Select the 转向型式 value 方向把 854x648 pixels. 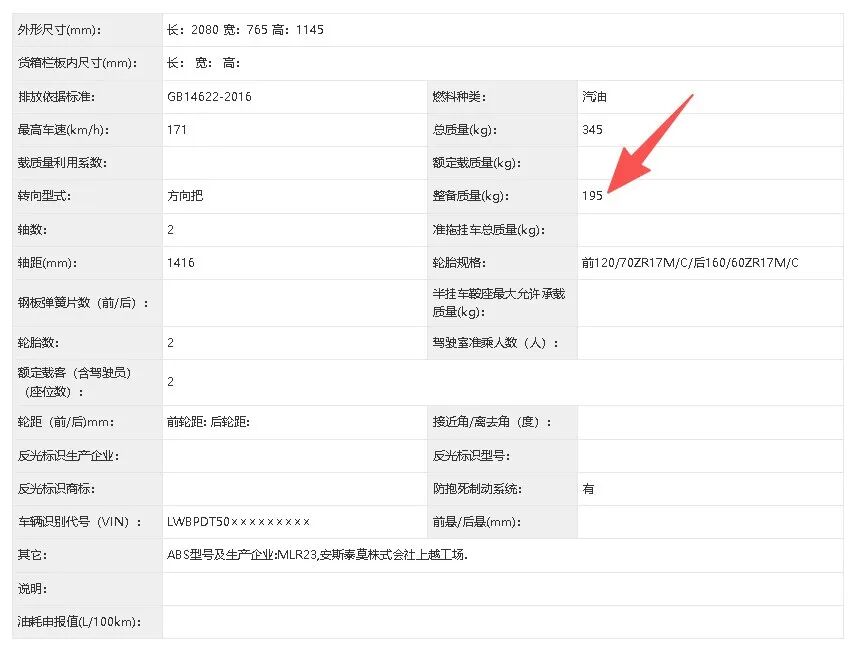[185, 196]
